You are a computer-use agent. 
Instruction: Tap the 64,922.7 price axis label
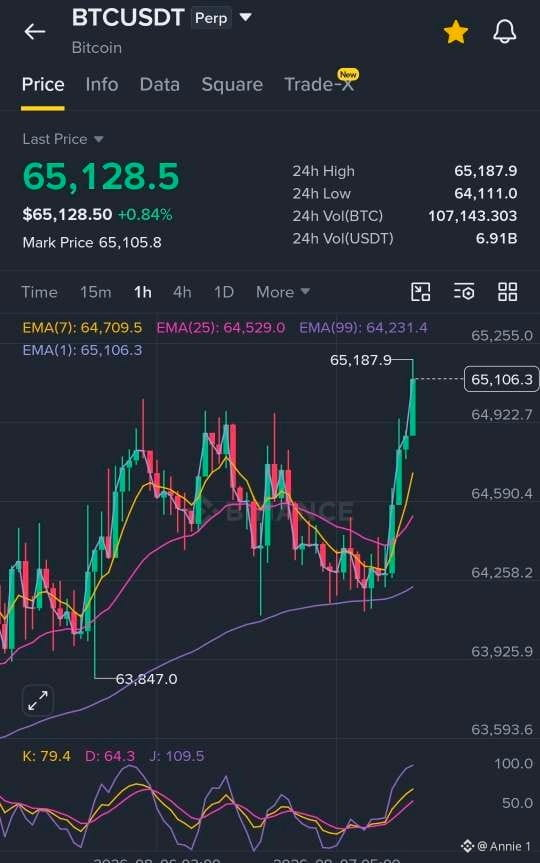click(x=502, y=414)
